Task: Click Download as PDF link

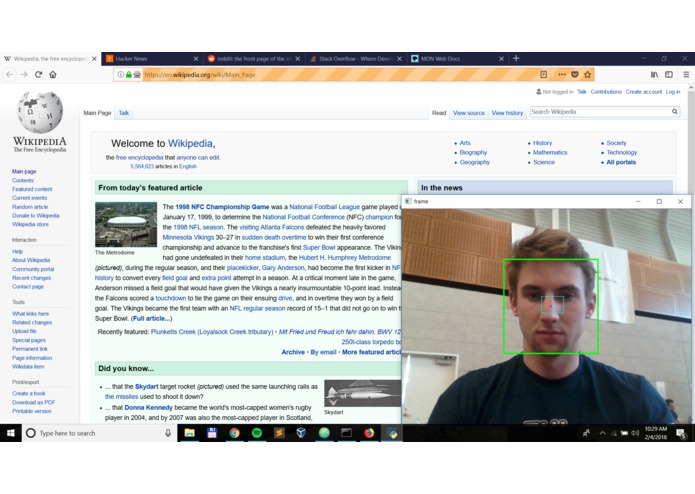Action: (33, 402)
